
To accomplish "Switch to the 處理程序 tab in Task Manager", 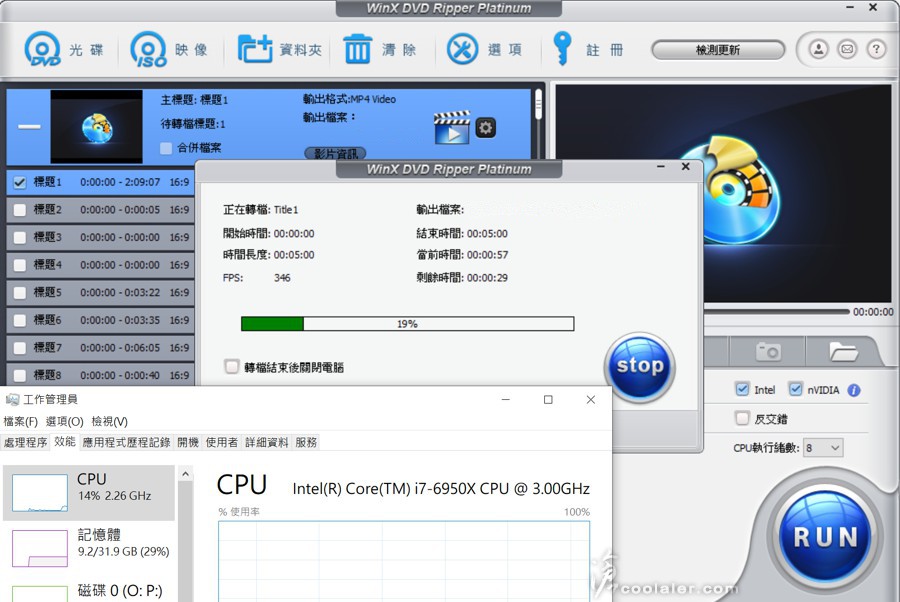I will coord(25,442).
